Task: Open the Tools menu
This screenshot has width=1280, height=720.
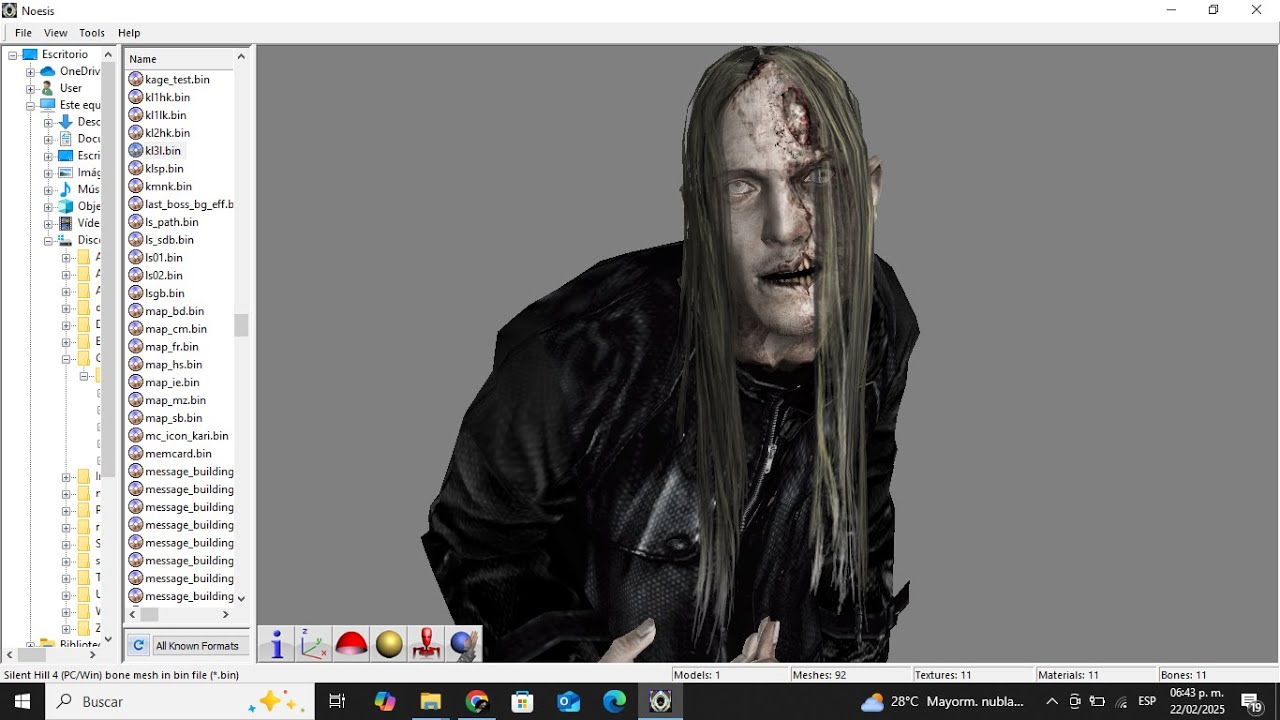Action: click(x=92, y=33)
